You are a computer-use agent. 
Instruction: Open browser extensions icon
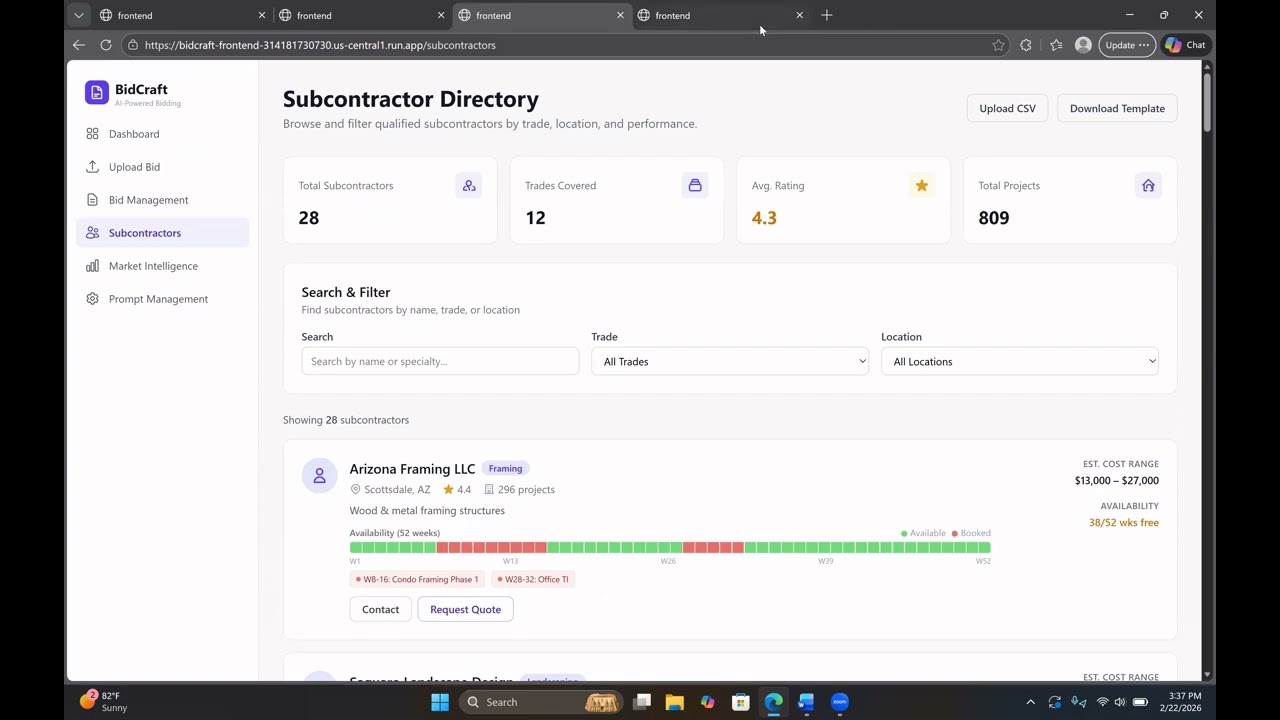(1026, 45)
